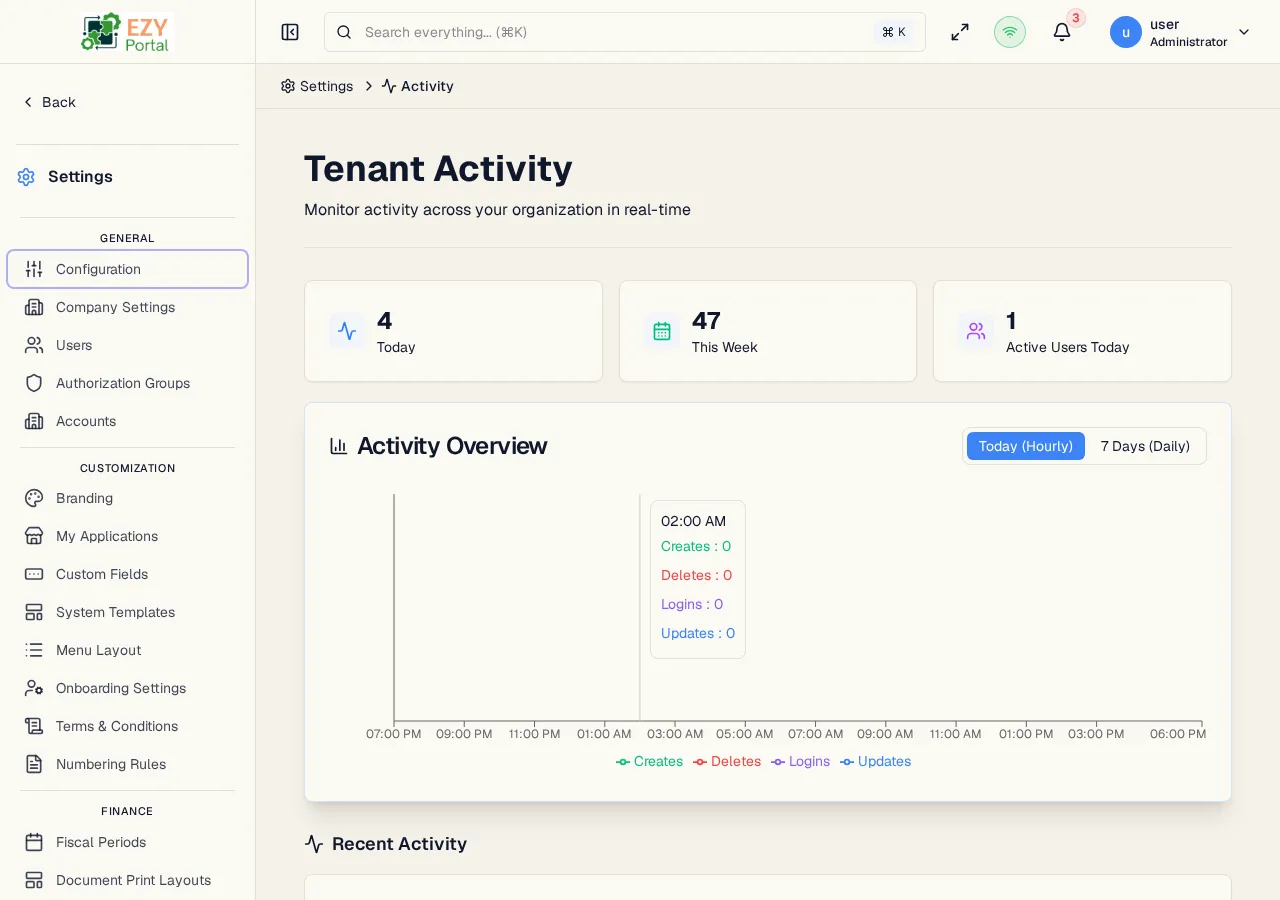Image resolution: width=1280 pixels, height=900 pixels.
Task: Click Settings breadcrumb link
Action: [317, 86]
